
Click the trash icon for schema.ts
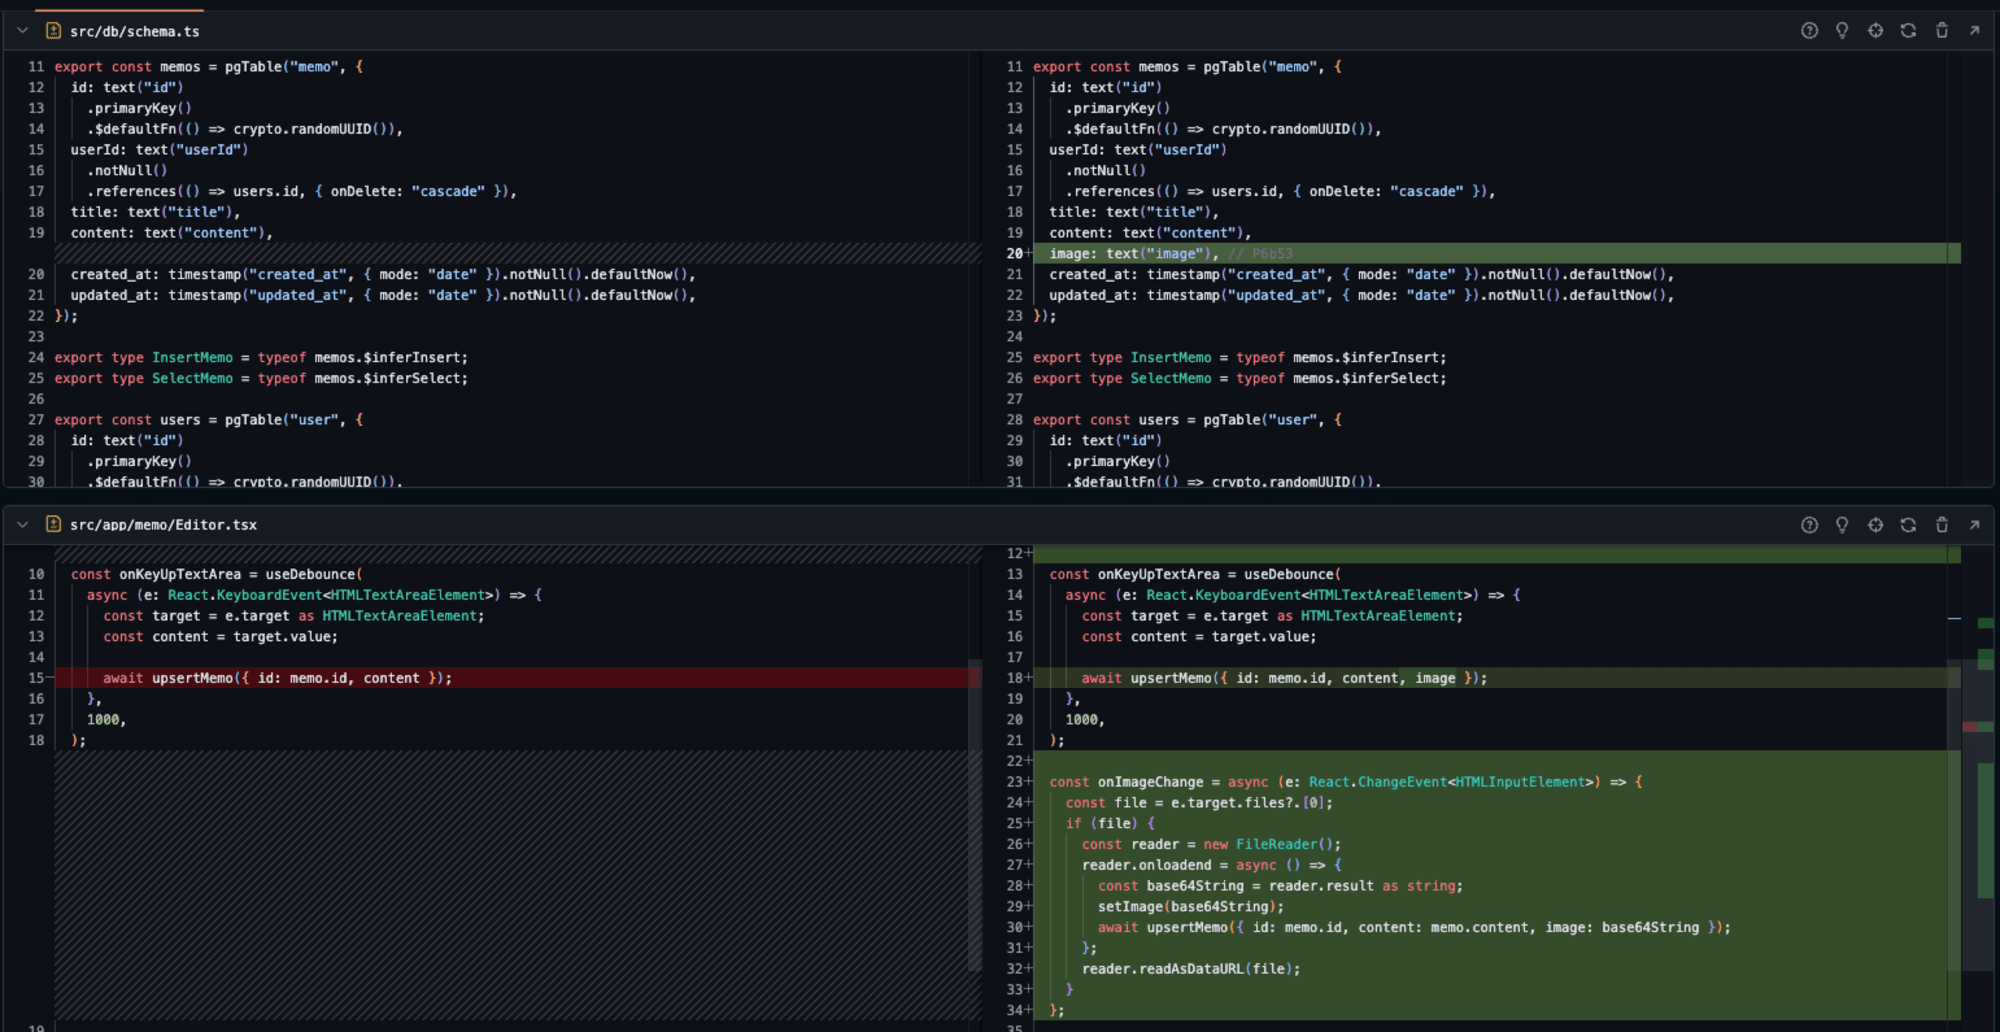click(x=1942, y=31)
